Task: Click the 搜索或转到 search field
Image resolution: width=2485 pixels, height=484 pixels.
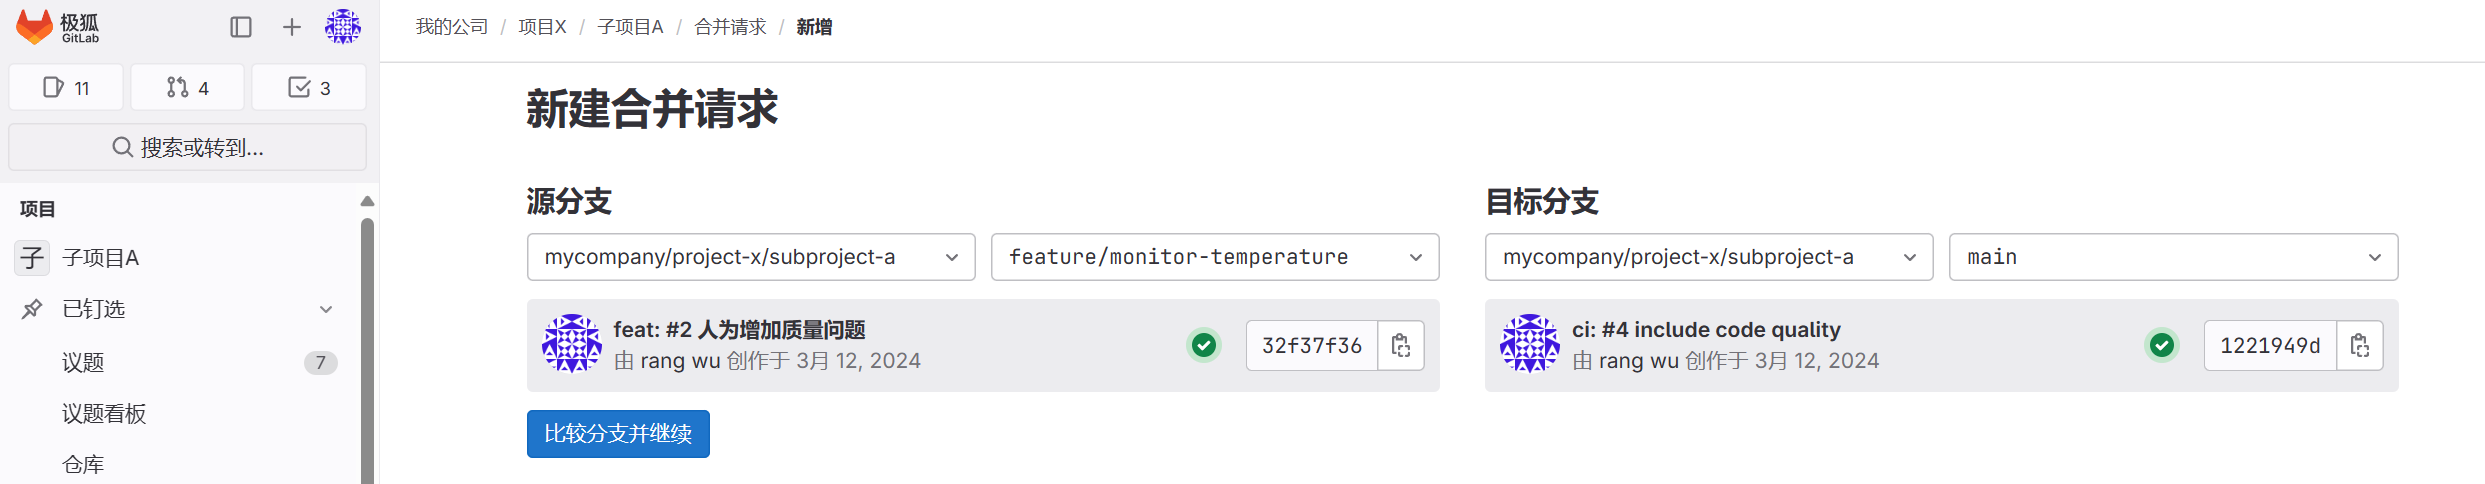Action: [188, 148]
